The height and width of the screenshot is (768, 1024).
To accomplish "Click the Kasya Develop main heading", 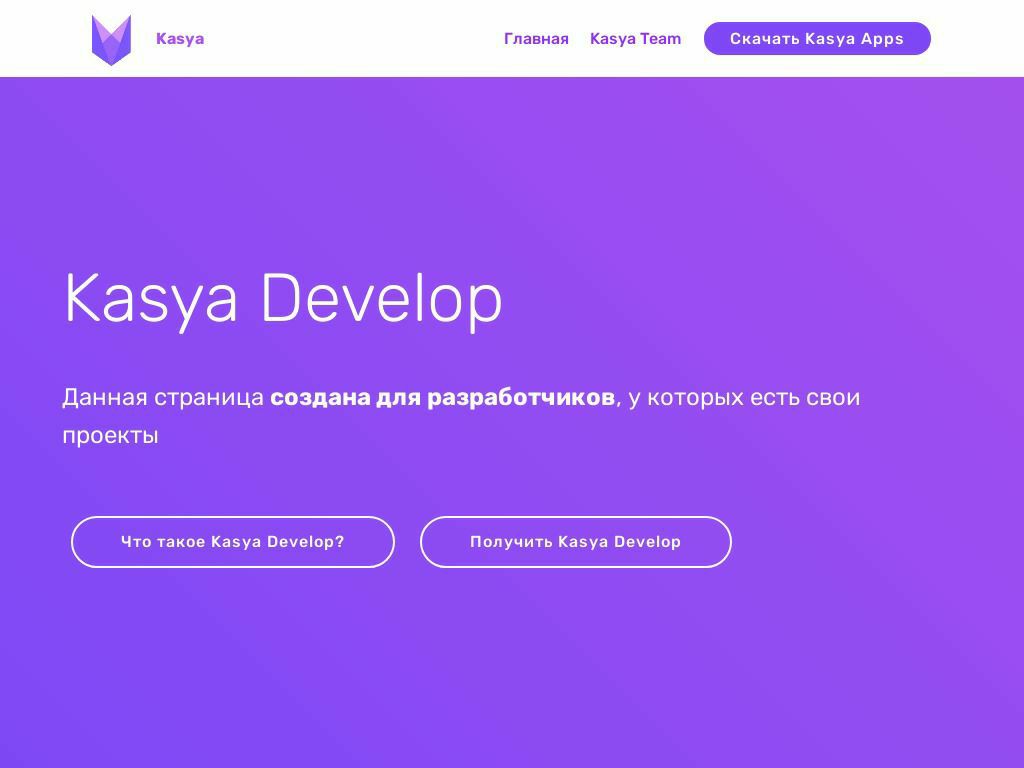I will 283,299.
